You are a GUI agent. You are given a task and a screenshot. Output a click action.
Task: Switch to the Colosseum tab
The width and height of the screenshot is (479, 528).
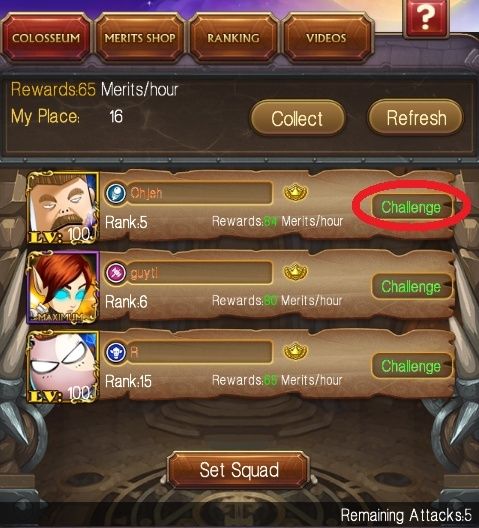point(46,38)
